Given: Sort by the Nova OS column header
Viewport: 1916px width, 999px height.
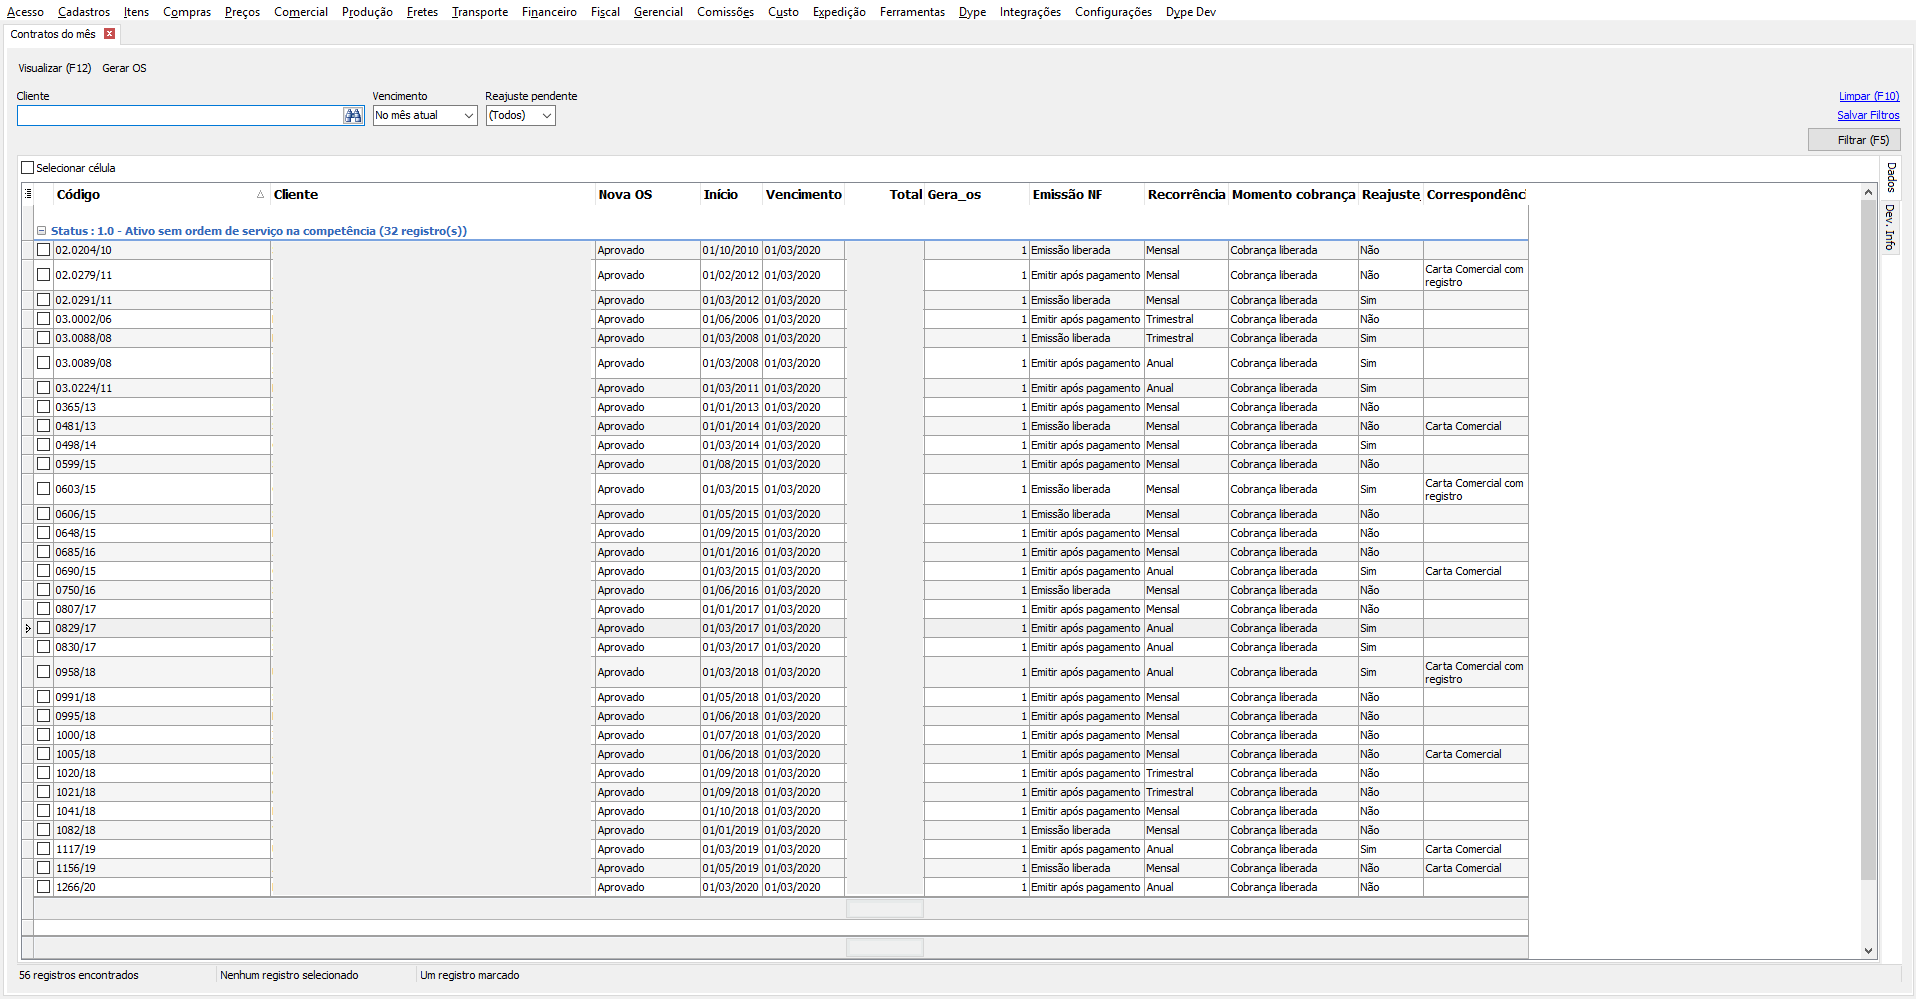Looking at the screenshot, I should pyautogui.click(x=647, y=195).
